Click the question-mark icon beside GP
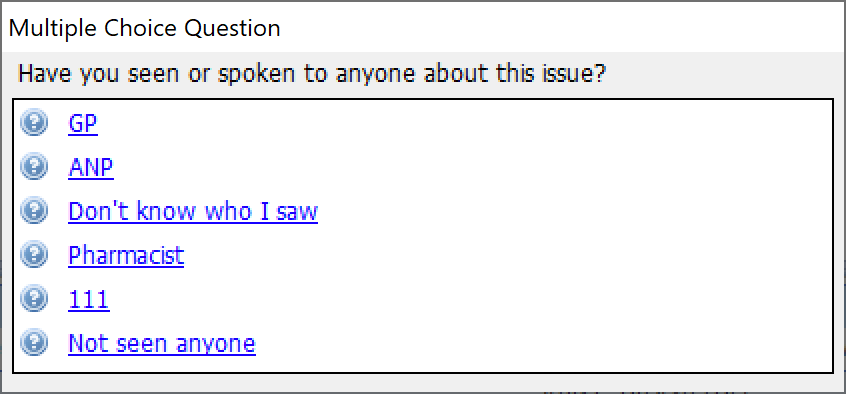This screenshot has width=846, height=394. [x=33, y=123]
